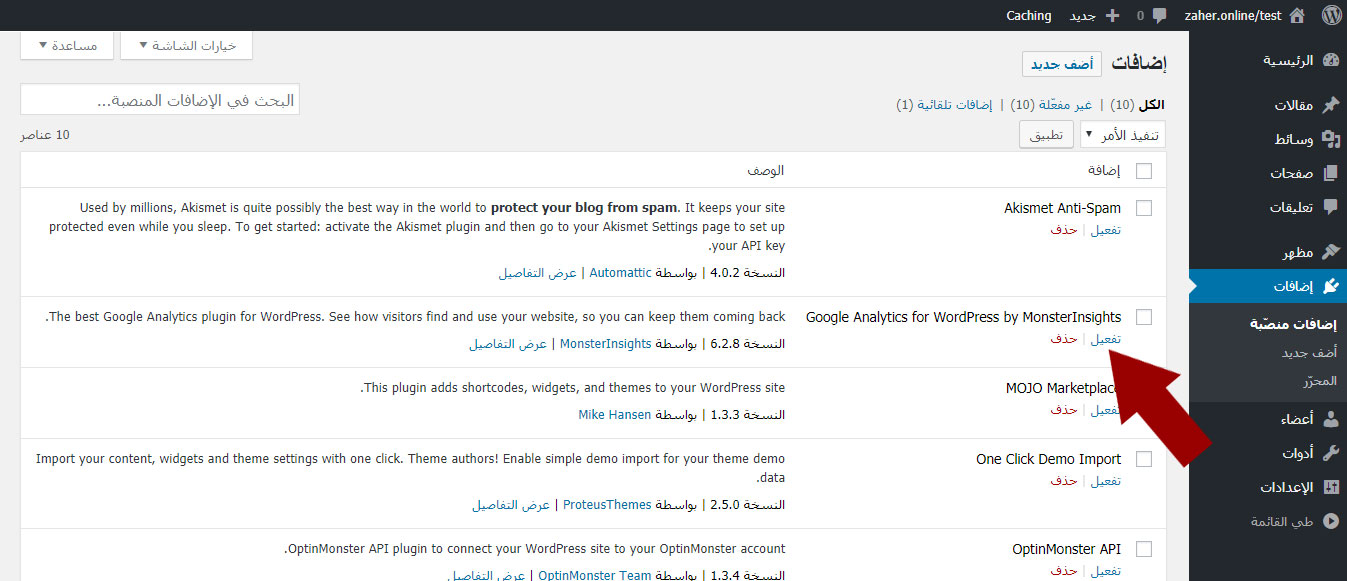Click the النسخة 4.0.2 version text
The width and height of the screenshot is (1347, 581).
click(747, 273)
